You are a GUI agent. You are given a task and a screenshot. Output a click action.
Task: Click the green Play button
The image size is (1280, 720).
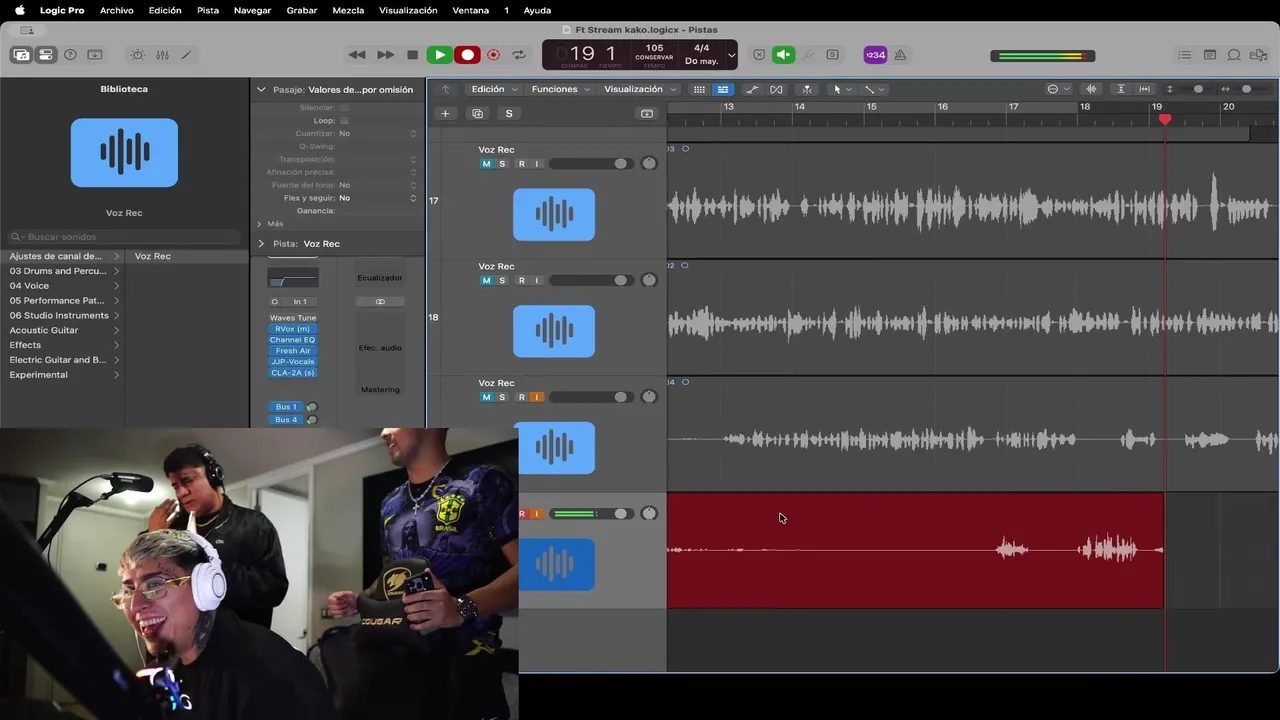tap(439, 55)
